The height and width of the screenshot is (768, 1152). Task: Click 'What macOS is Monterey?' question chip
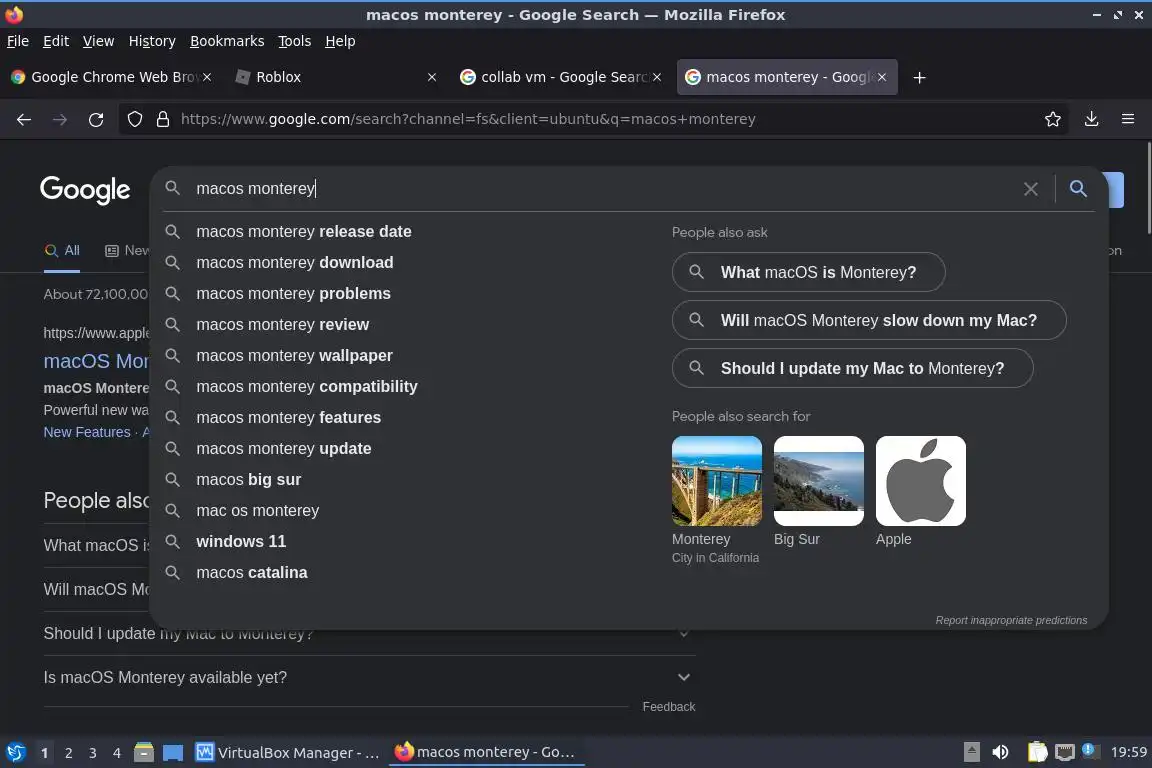pyautogui.click(x=808, y=272)
